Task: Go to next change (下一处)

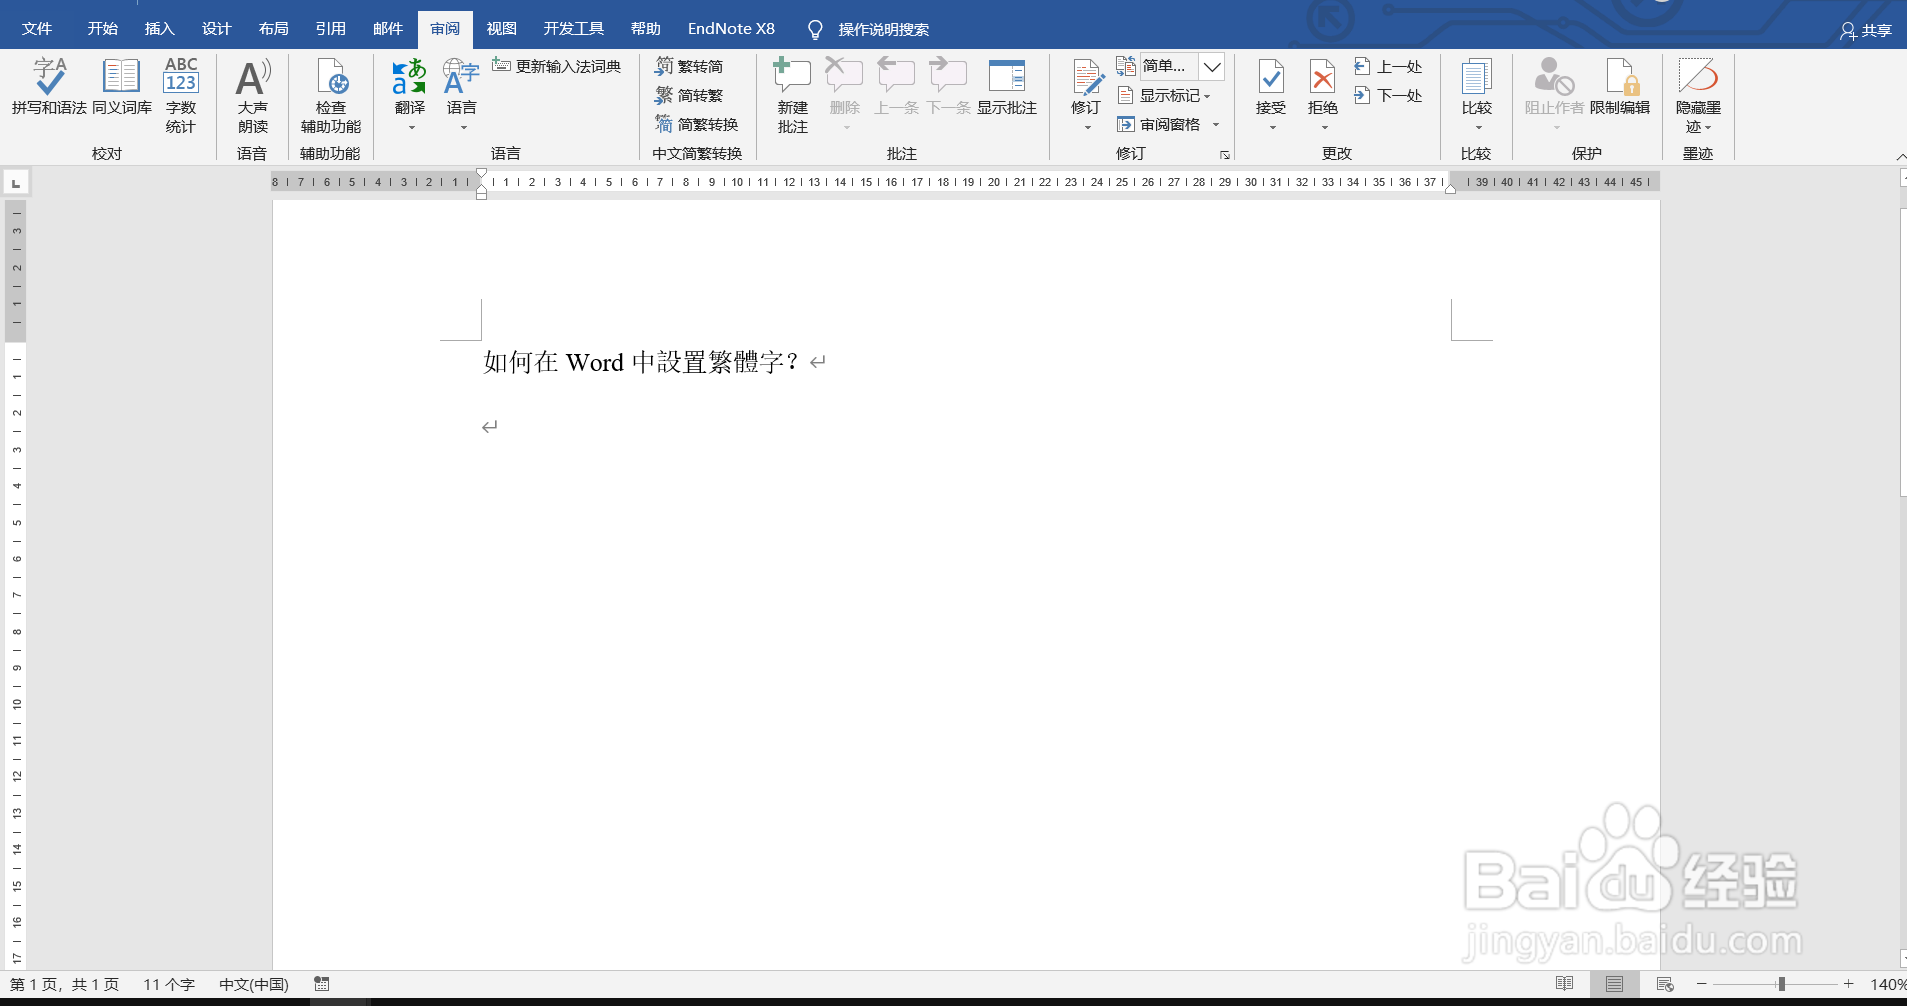Action: pyautogui.click(x=1388, y=95)
